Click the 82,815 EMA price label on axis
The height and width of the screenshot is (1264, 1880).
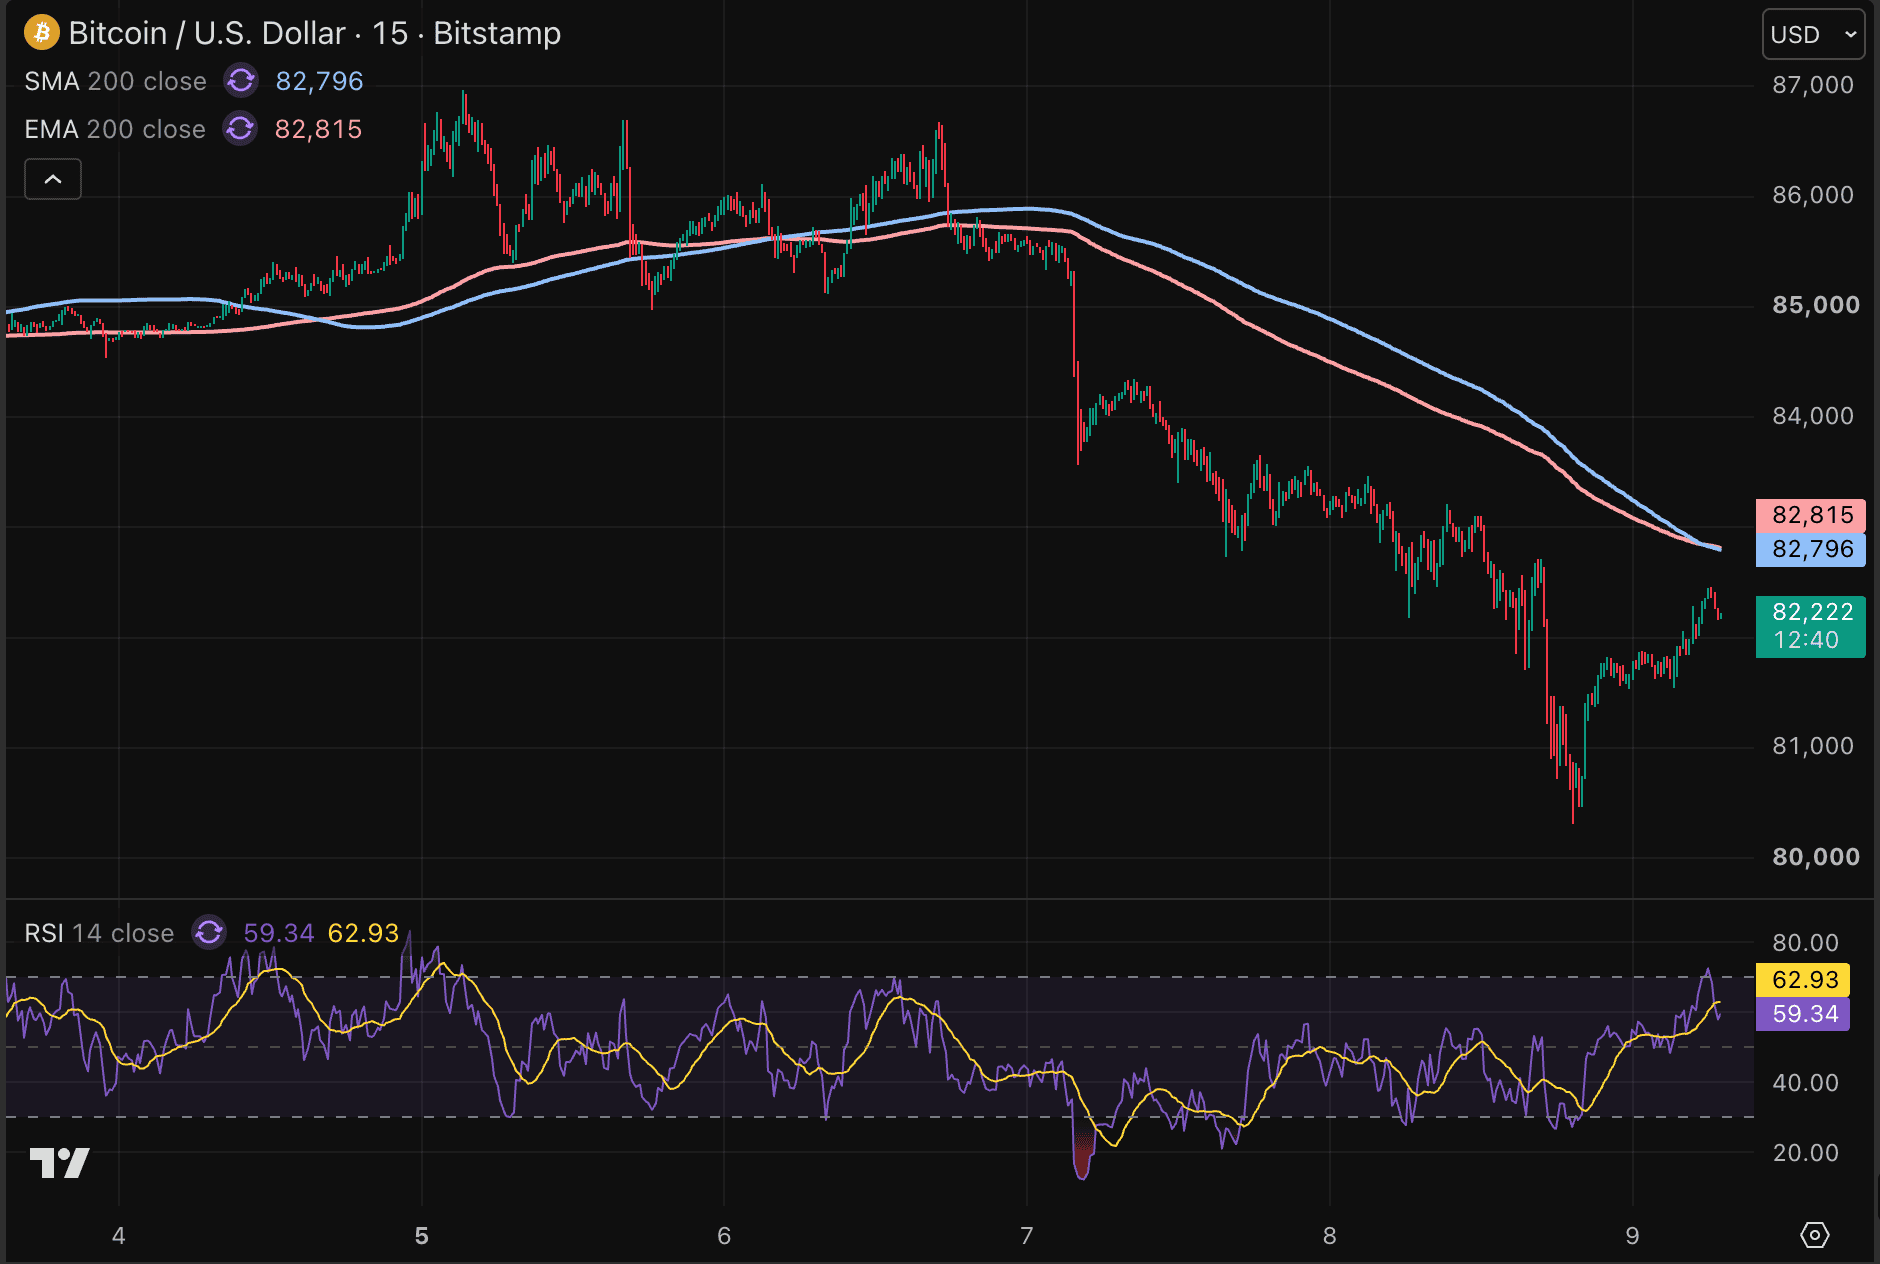(1811, 516)
